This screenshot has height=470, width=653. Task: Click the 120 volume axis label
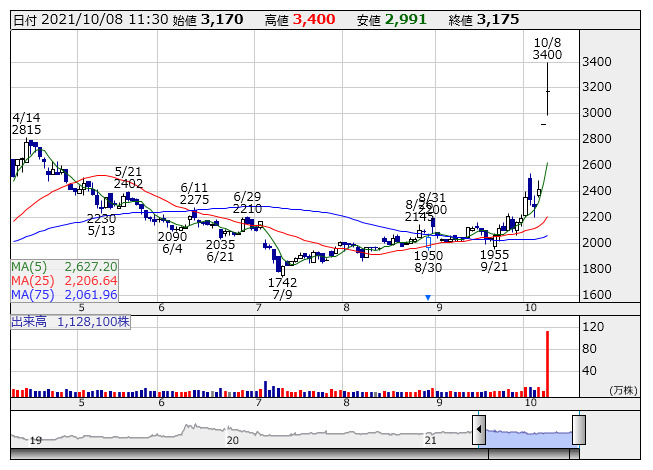click(x=593, y=327)
